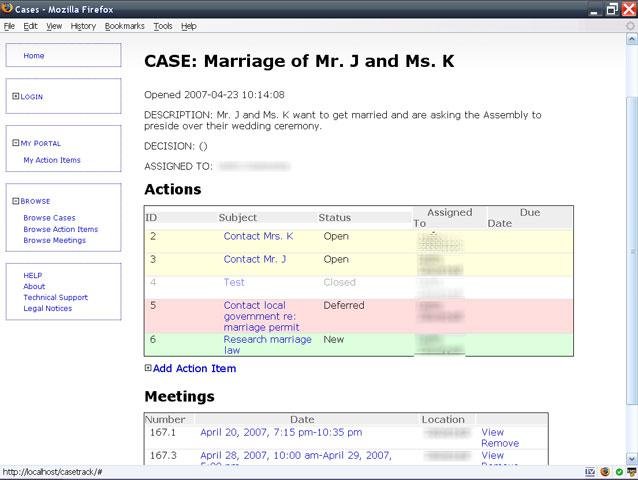This screenshot has width=638, height=480.
Task: Click the black and gold status bar icon
Action: pyautogui.click(x=631, y=472)
